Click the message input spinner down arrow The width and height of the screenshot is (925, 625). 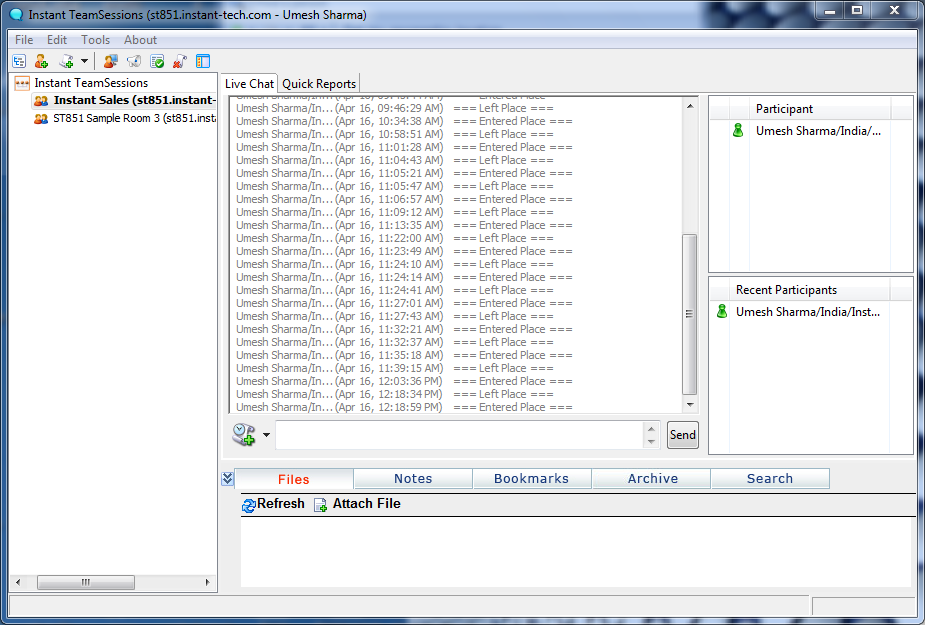(x=651, y=441)
